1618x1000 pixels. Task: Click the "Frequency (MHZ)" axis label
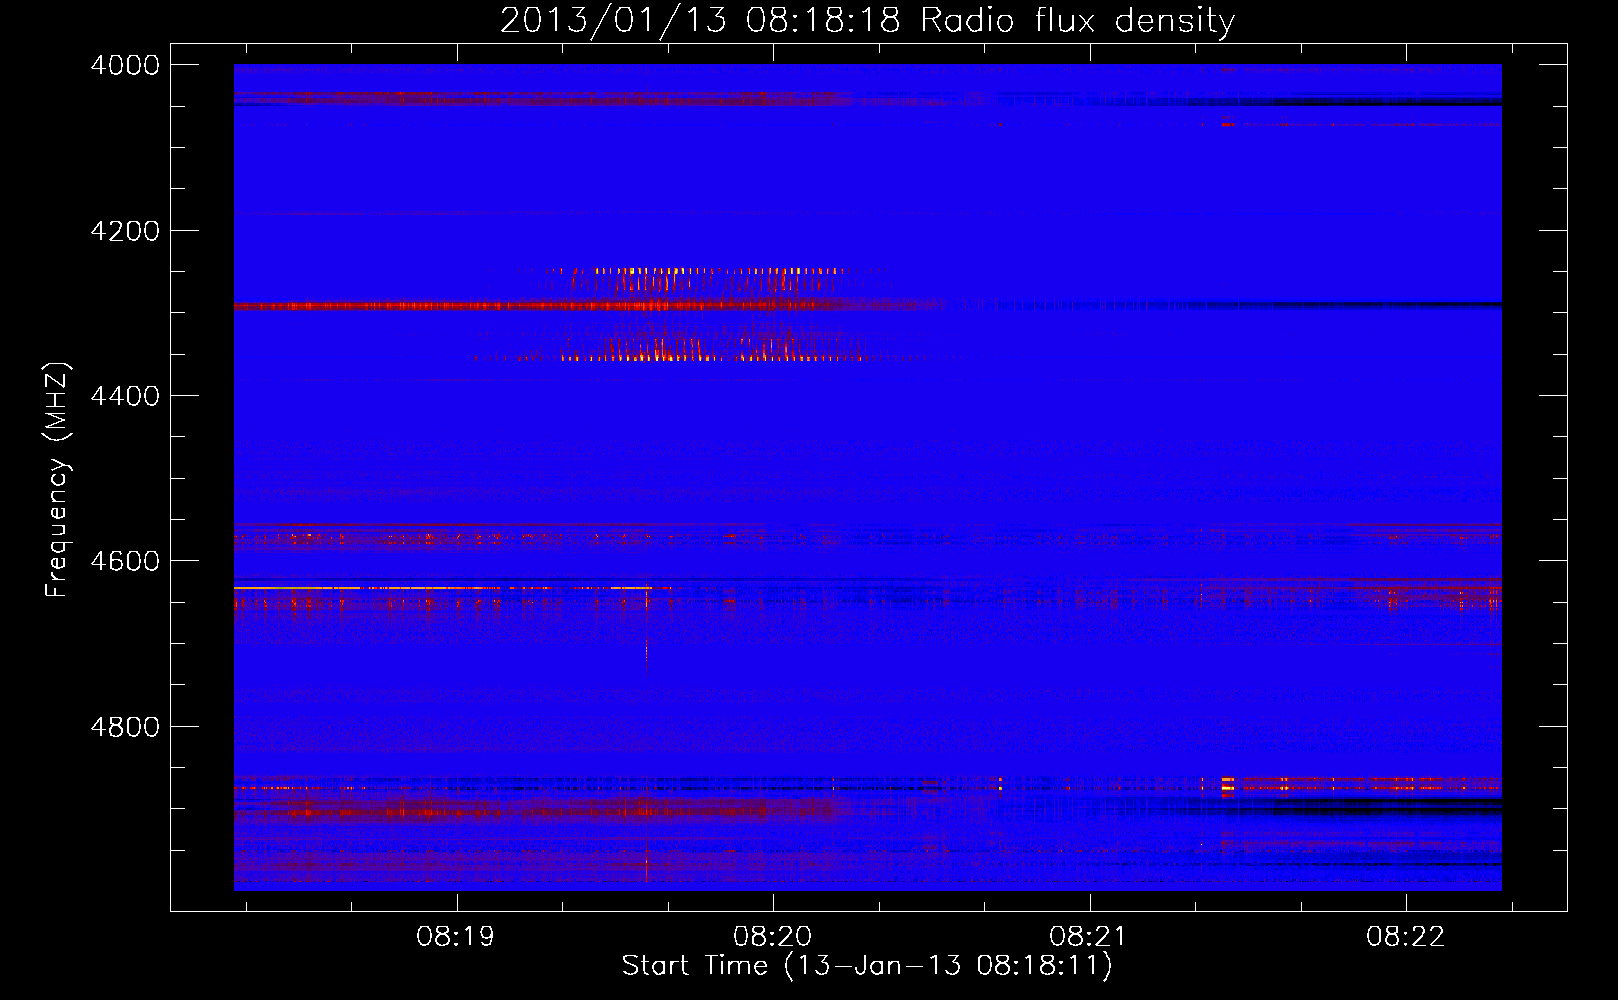click(57, 480)
